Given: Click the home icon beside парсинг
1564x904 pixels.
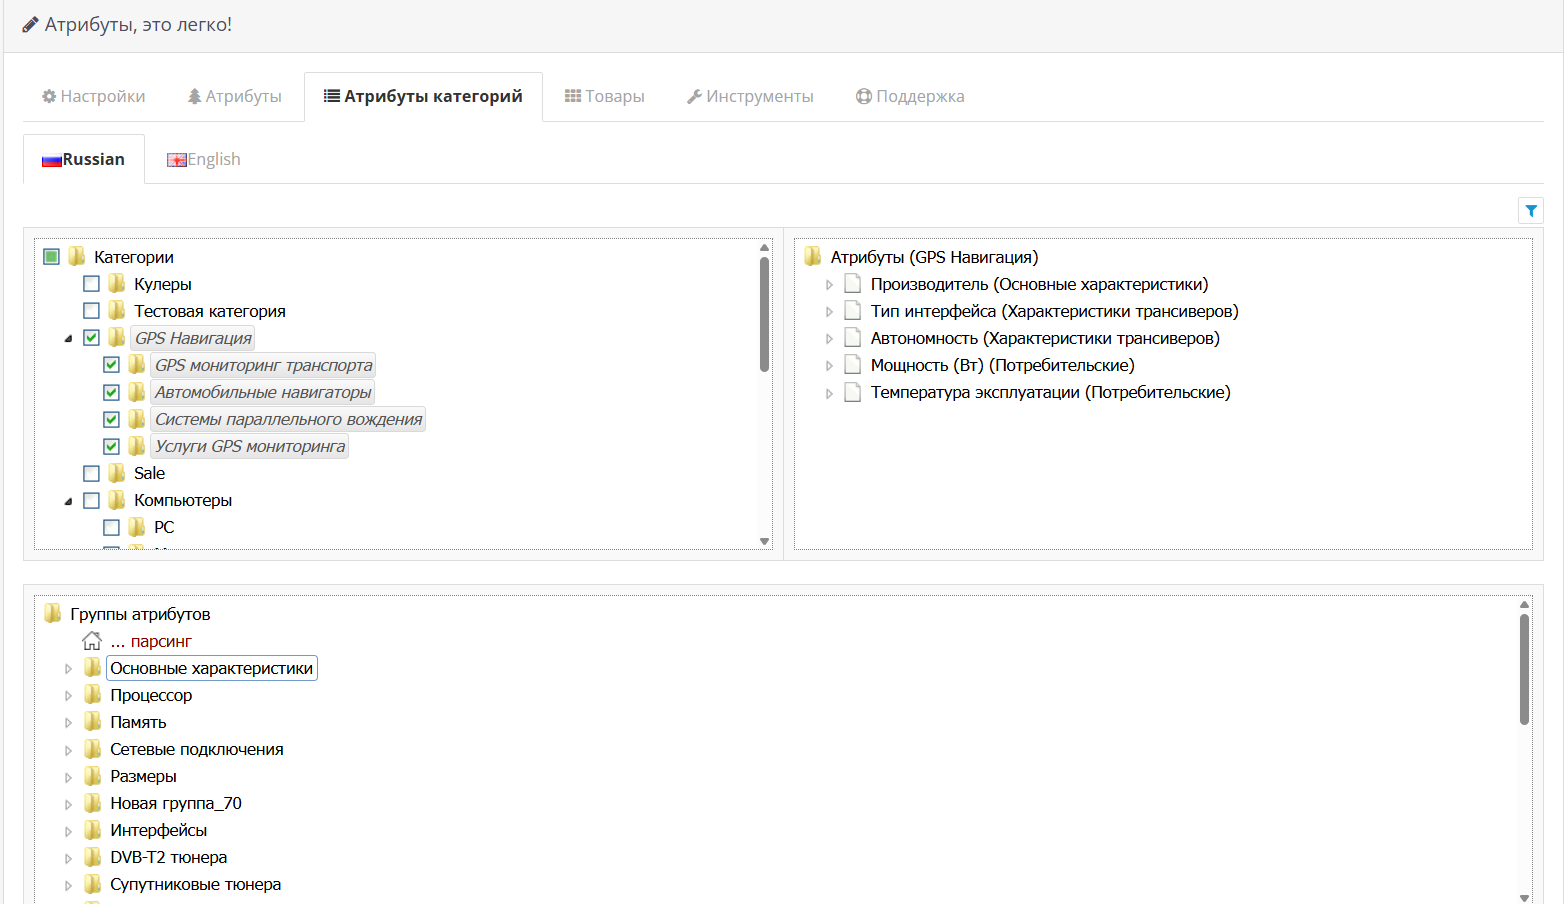Looking at the screenshot, I should pyautogui.click(x=92, y=641).
